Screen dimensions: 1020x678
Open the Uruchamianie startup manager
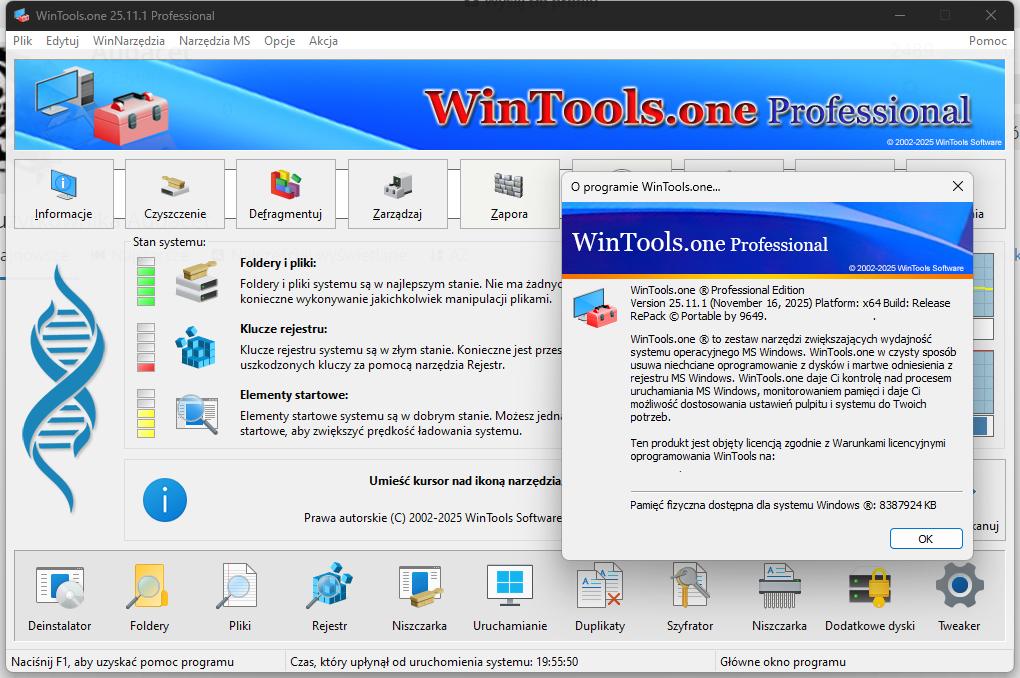tap(510, 597)
